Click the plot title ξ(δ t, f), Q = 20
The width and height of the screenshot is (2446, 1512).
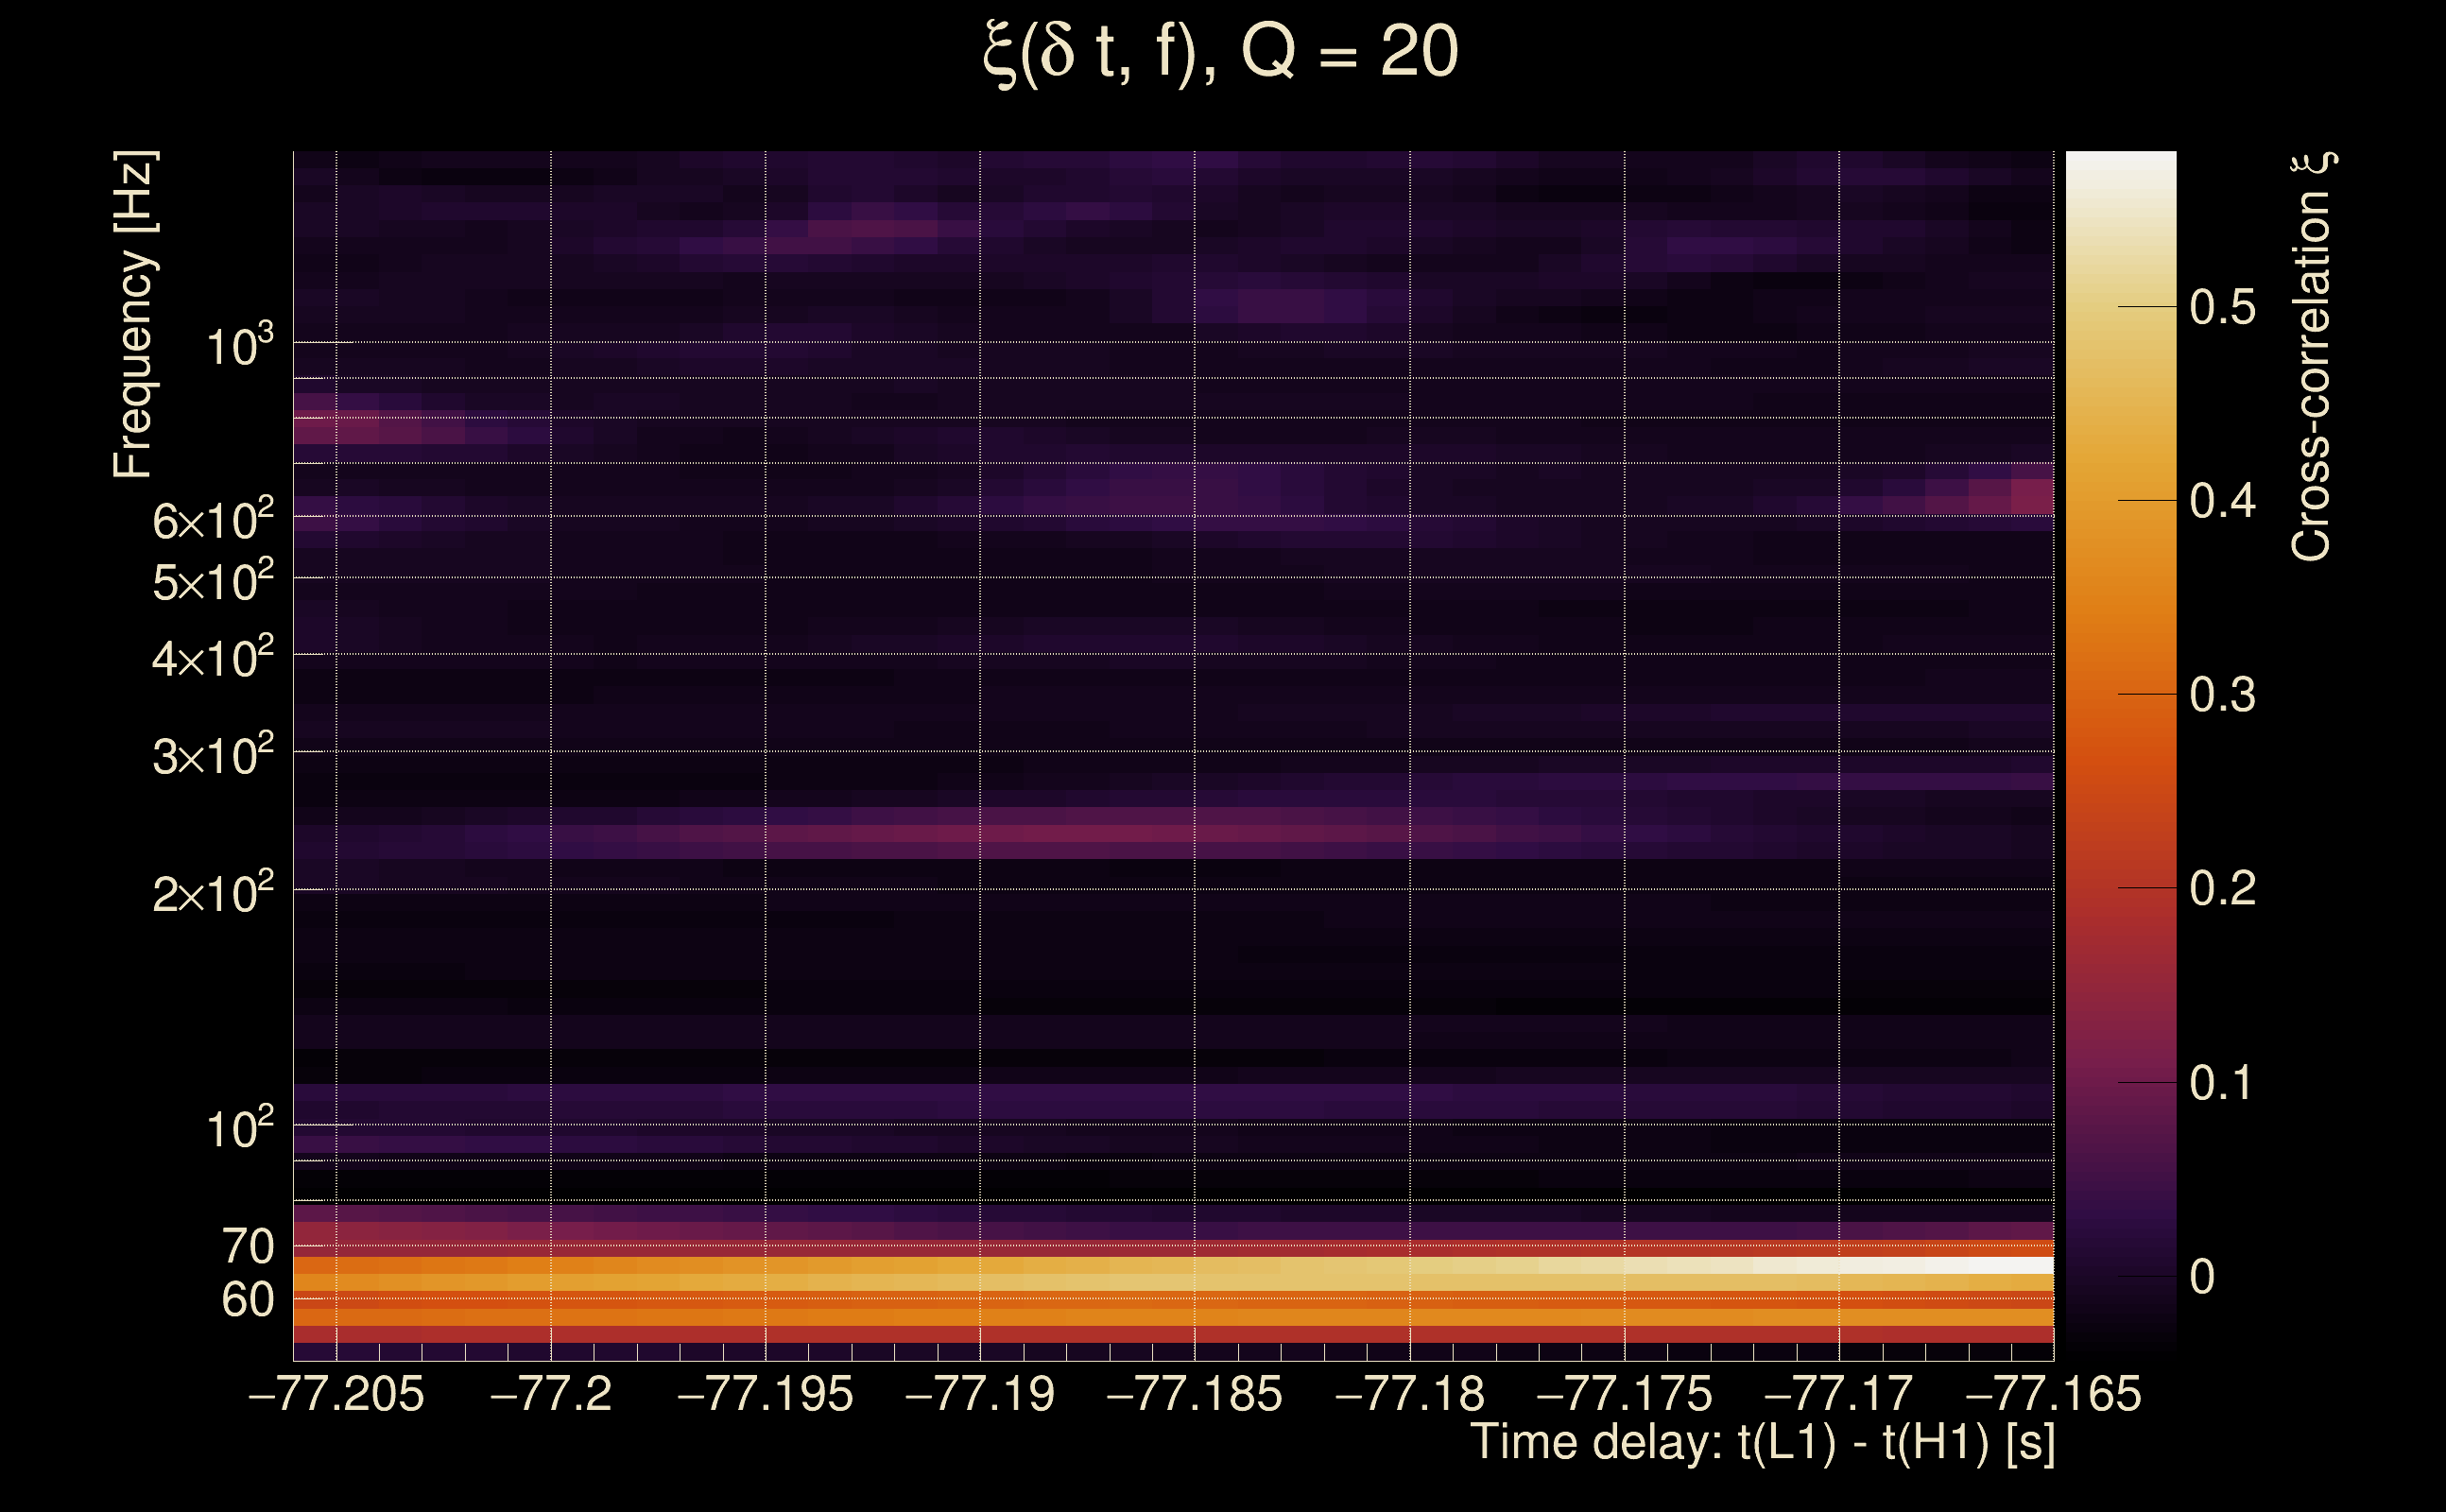pos(1220,52)
